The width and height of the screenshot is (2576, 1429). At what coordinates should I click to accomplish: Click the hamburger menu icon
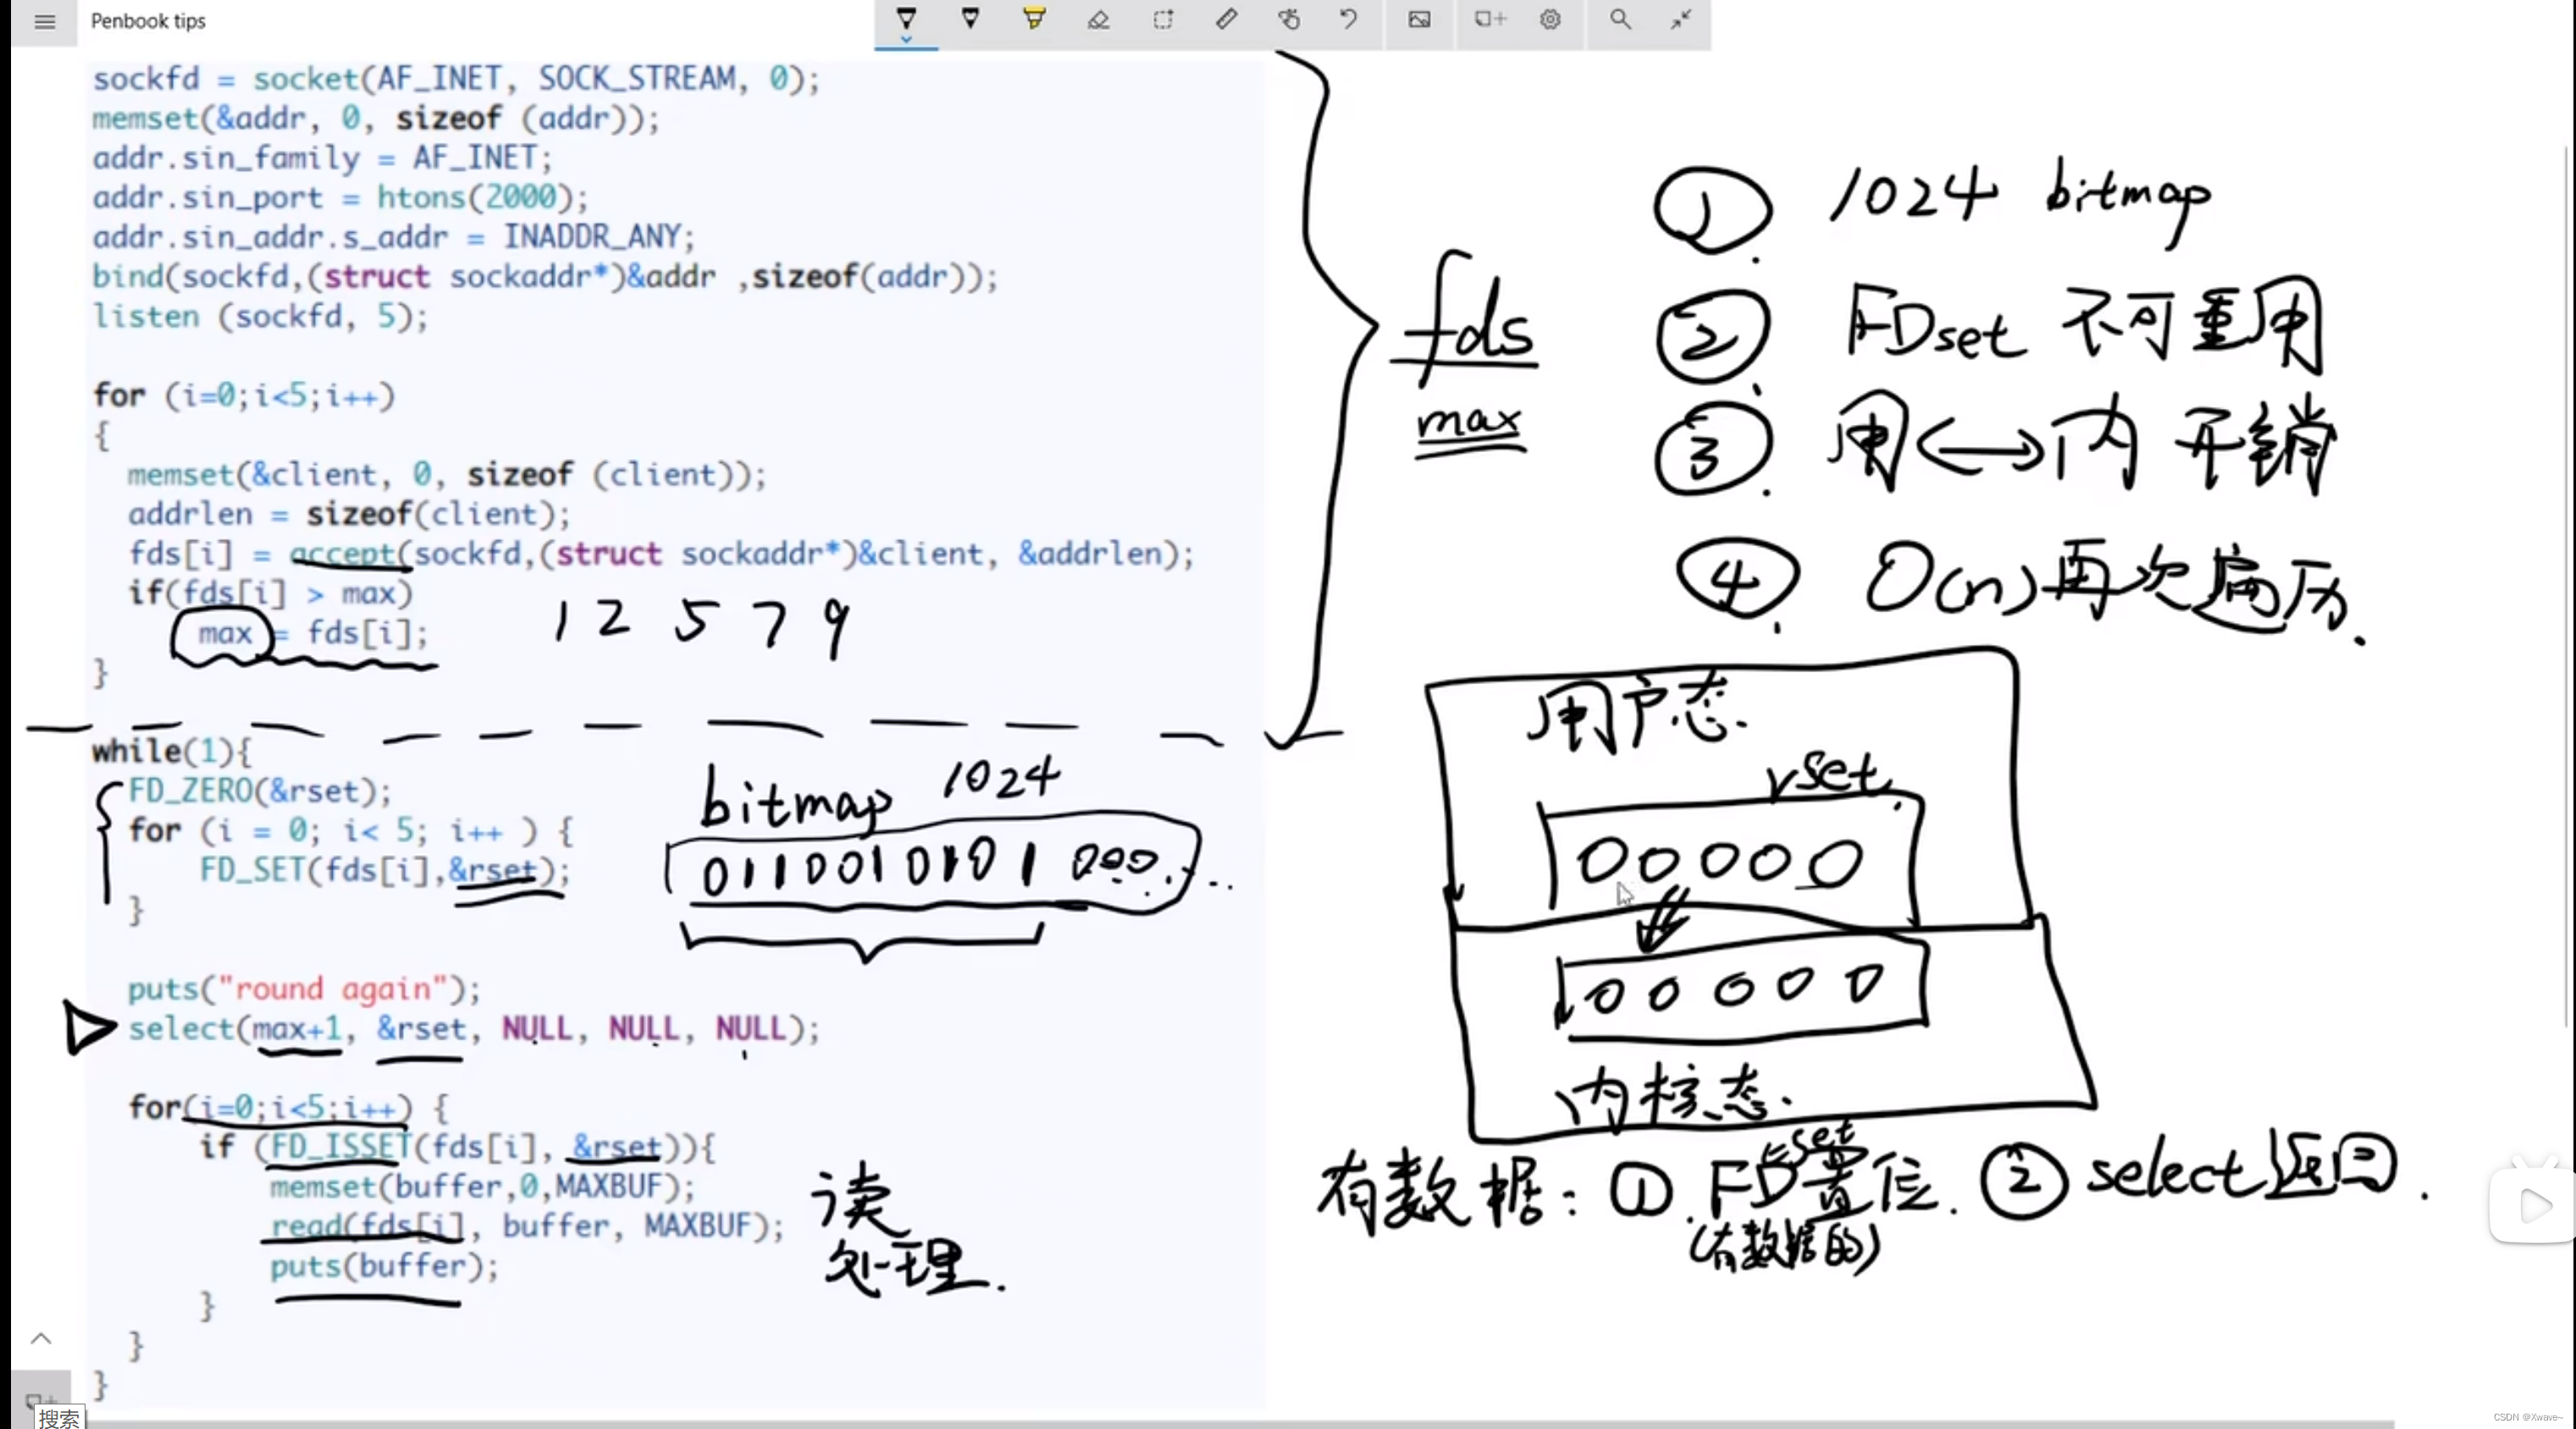click(44, 19)
